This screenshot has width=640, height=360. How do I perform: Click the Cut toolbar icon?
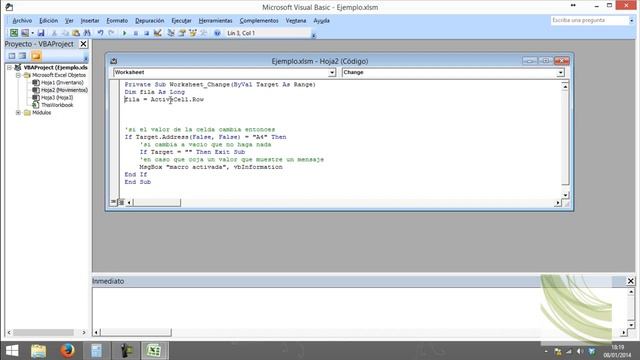coord(54,33)
